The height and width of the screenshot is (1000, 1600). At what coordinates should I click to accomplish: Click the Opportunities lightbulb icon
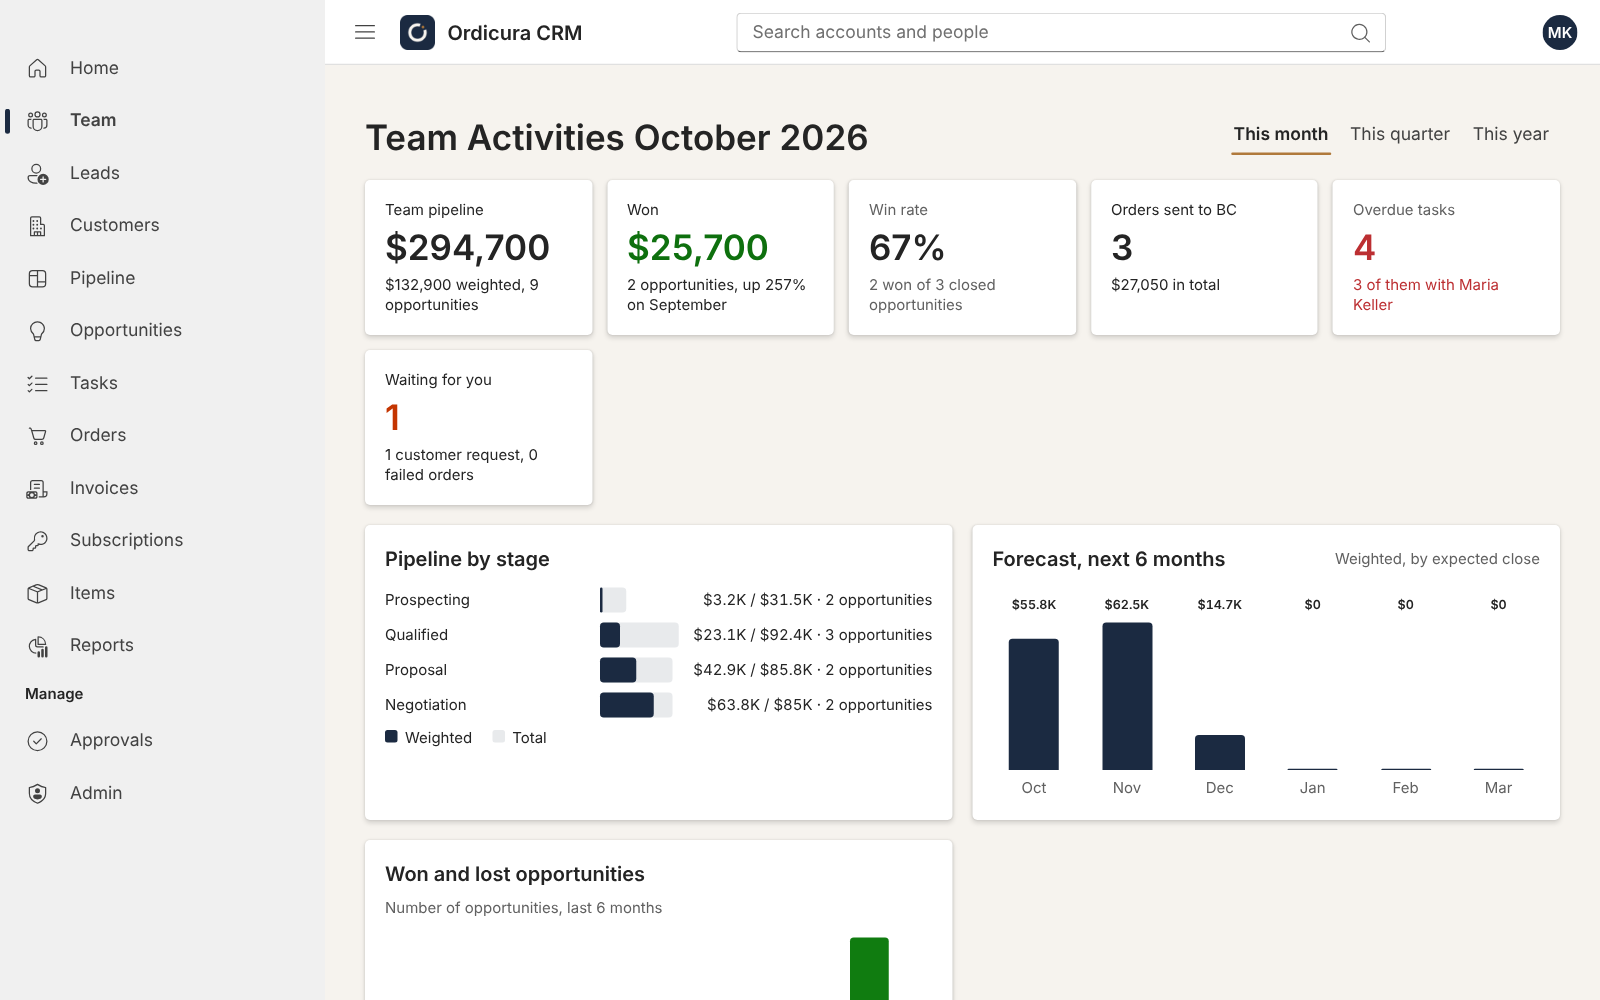38,330
